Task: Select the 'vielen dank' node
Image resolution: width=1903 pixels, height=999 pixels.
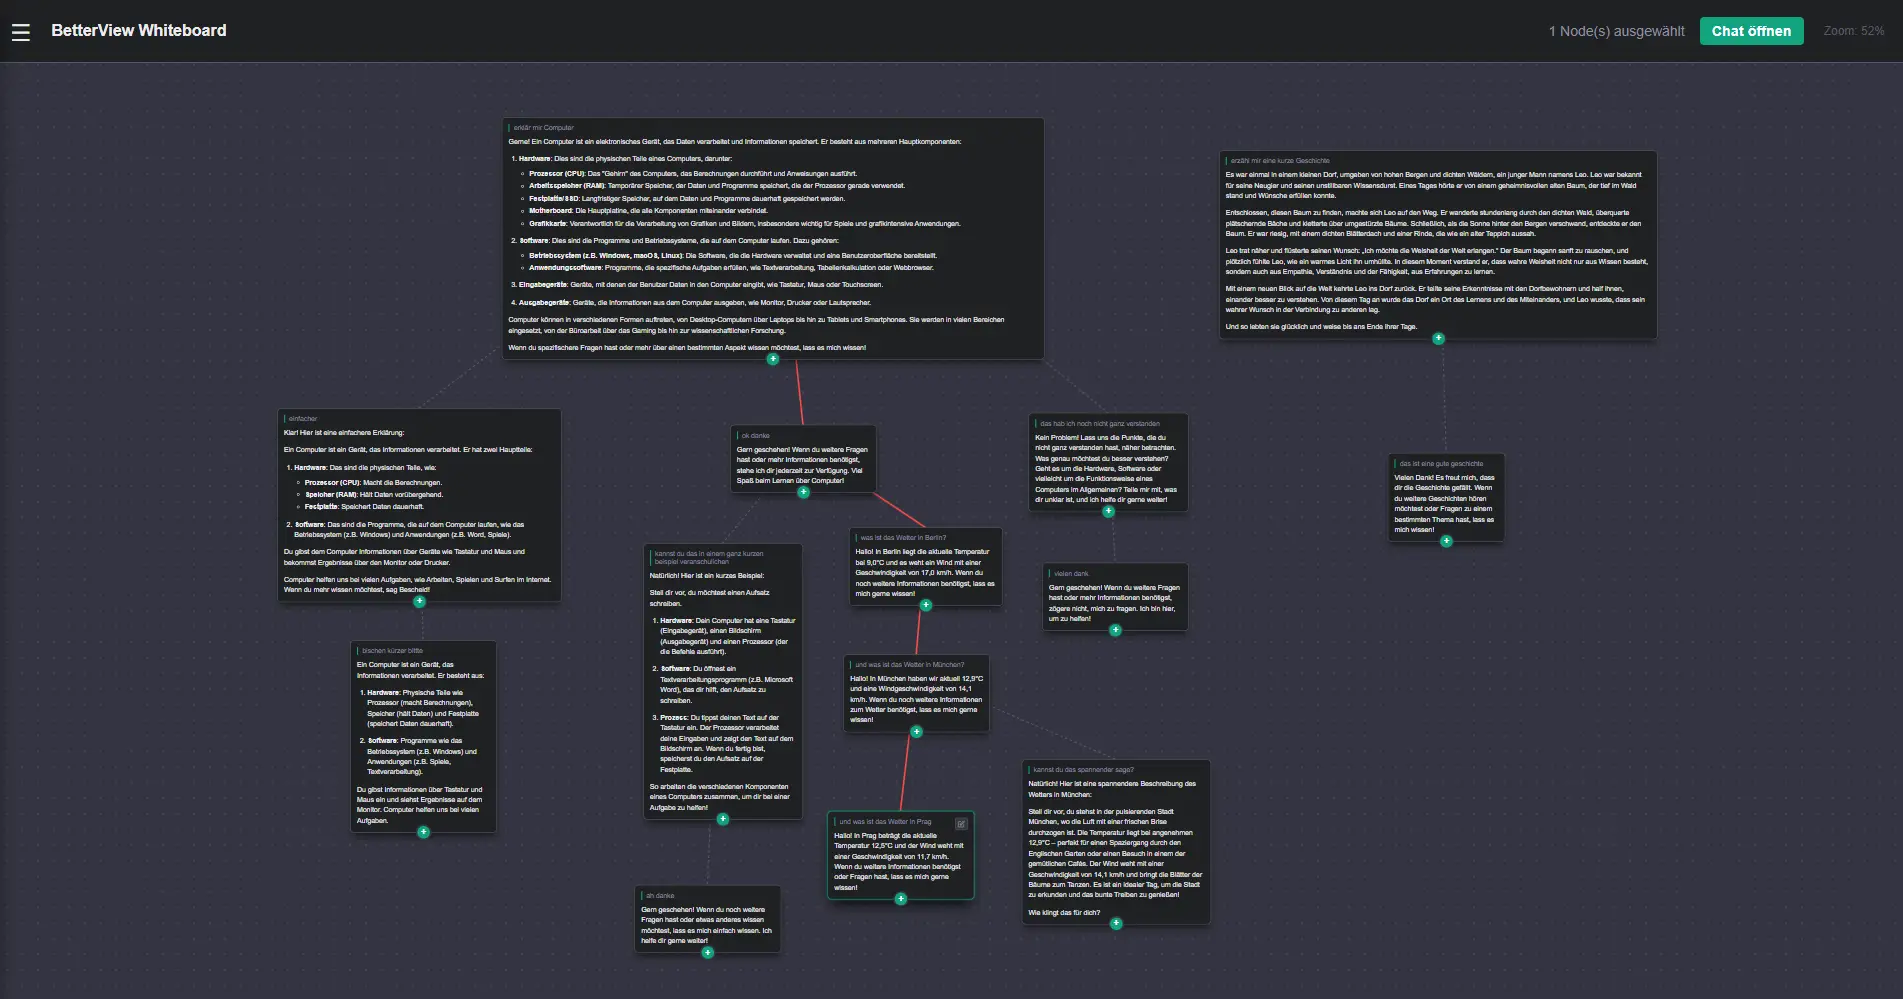Action: pos(1115,597)
